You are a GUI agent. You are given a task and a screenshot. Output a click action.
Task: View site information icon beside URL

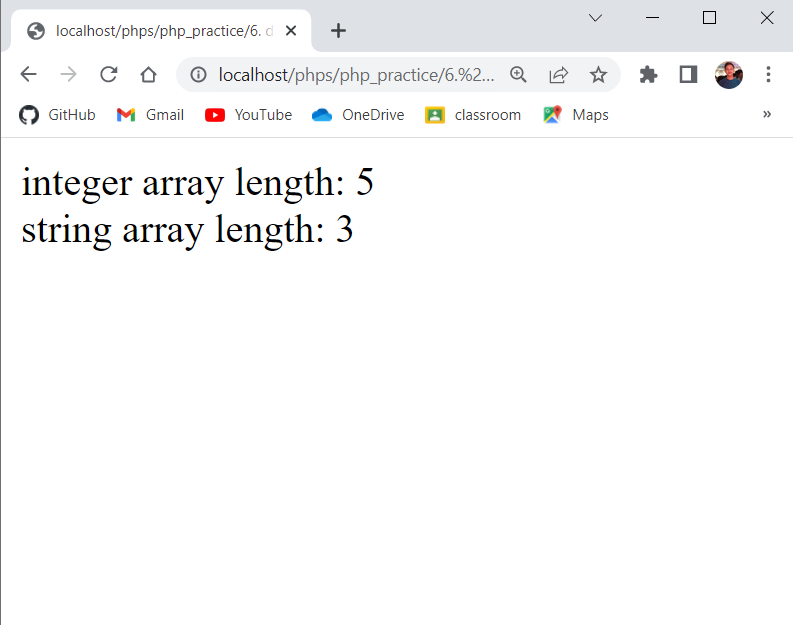click(198, 74)
